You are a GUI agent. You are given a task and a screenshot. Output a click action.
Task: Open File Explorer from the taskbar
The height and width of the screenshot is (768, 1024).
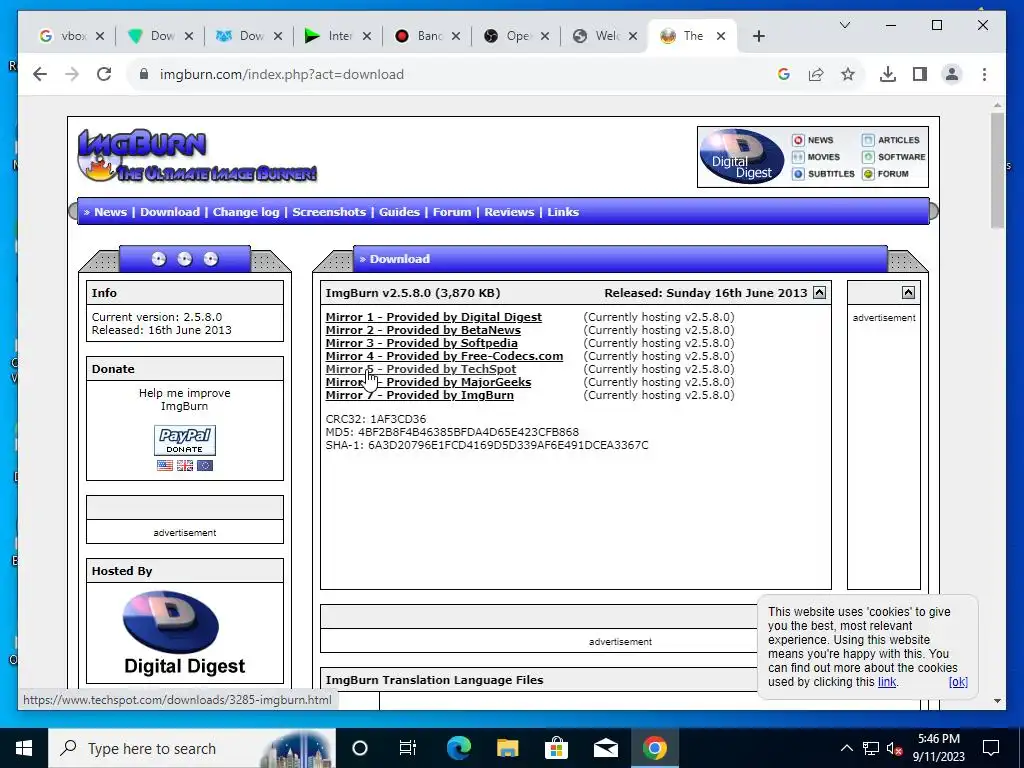[507, 748]
